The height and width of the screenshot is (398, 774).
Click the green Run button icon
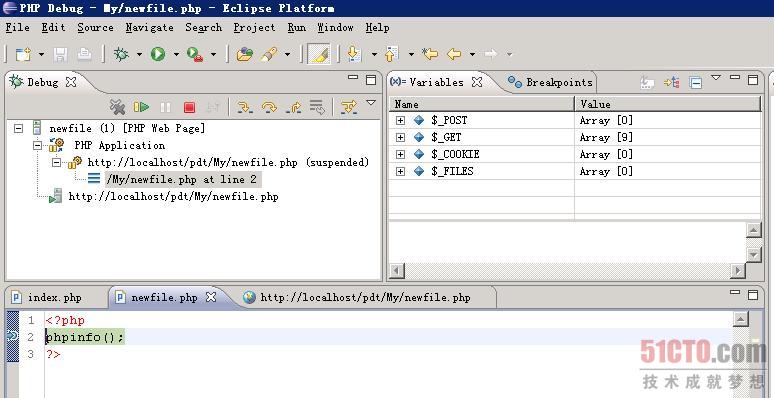point(158,54)
